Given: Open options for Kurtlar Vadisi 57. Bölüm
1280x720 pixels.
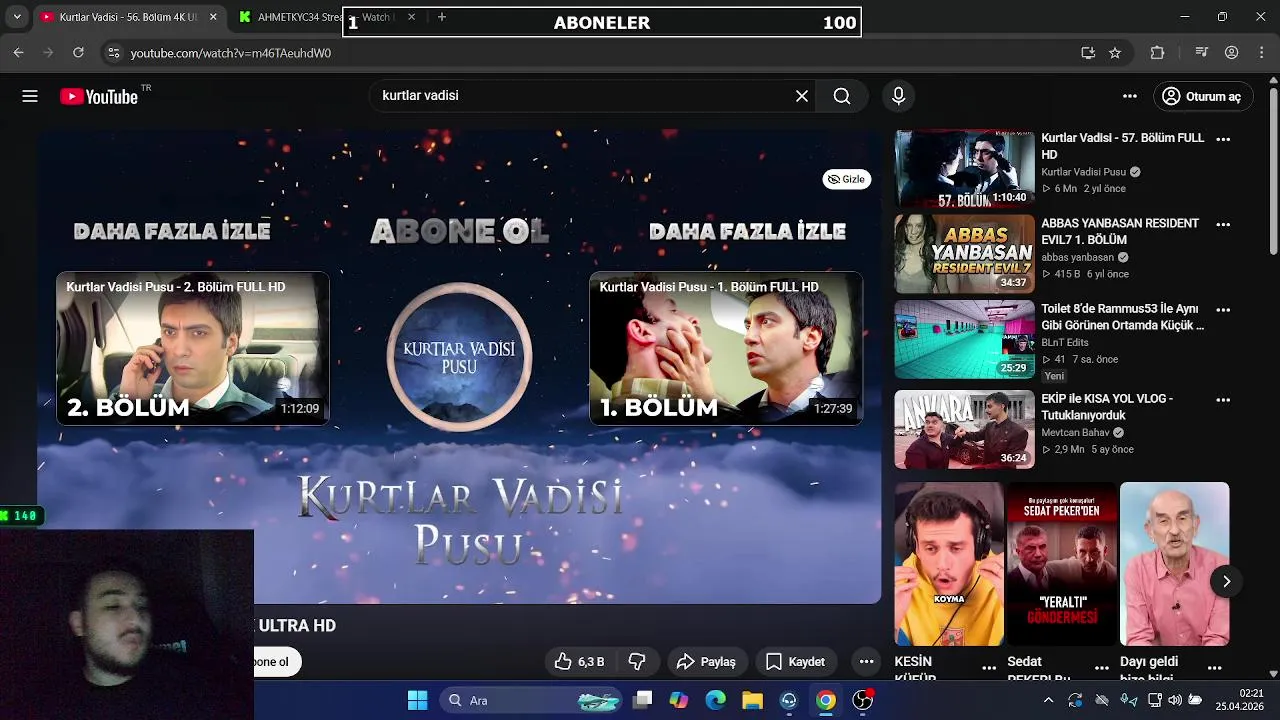Looking at the screenshot, I should (x=1223, y=139).
